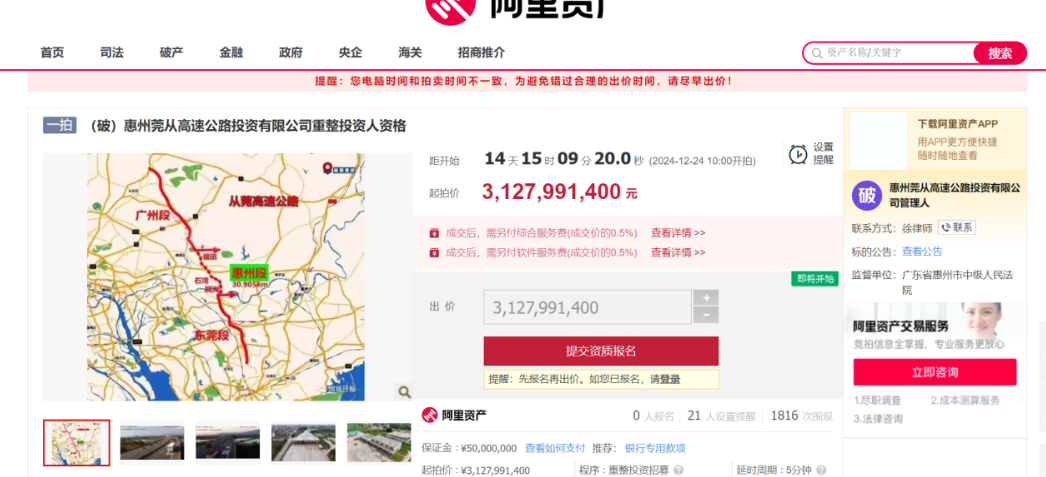Click the red 搜索 button
Image resolution: width=1046 pixels, height=477 pixels.
pyautogui.click(x=999, y=53)
